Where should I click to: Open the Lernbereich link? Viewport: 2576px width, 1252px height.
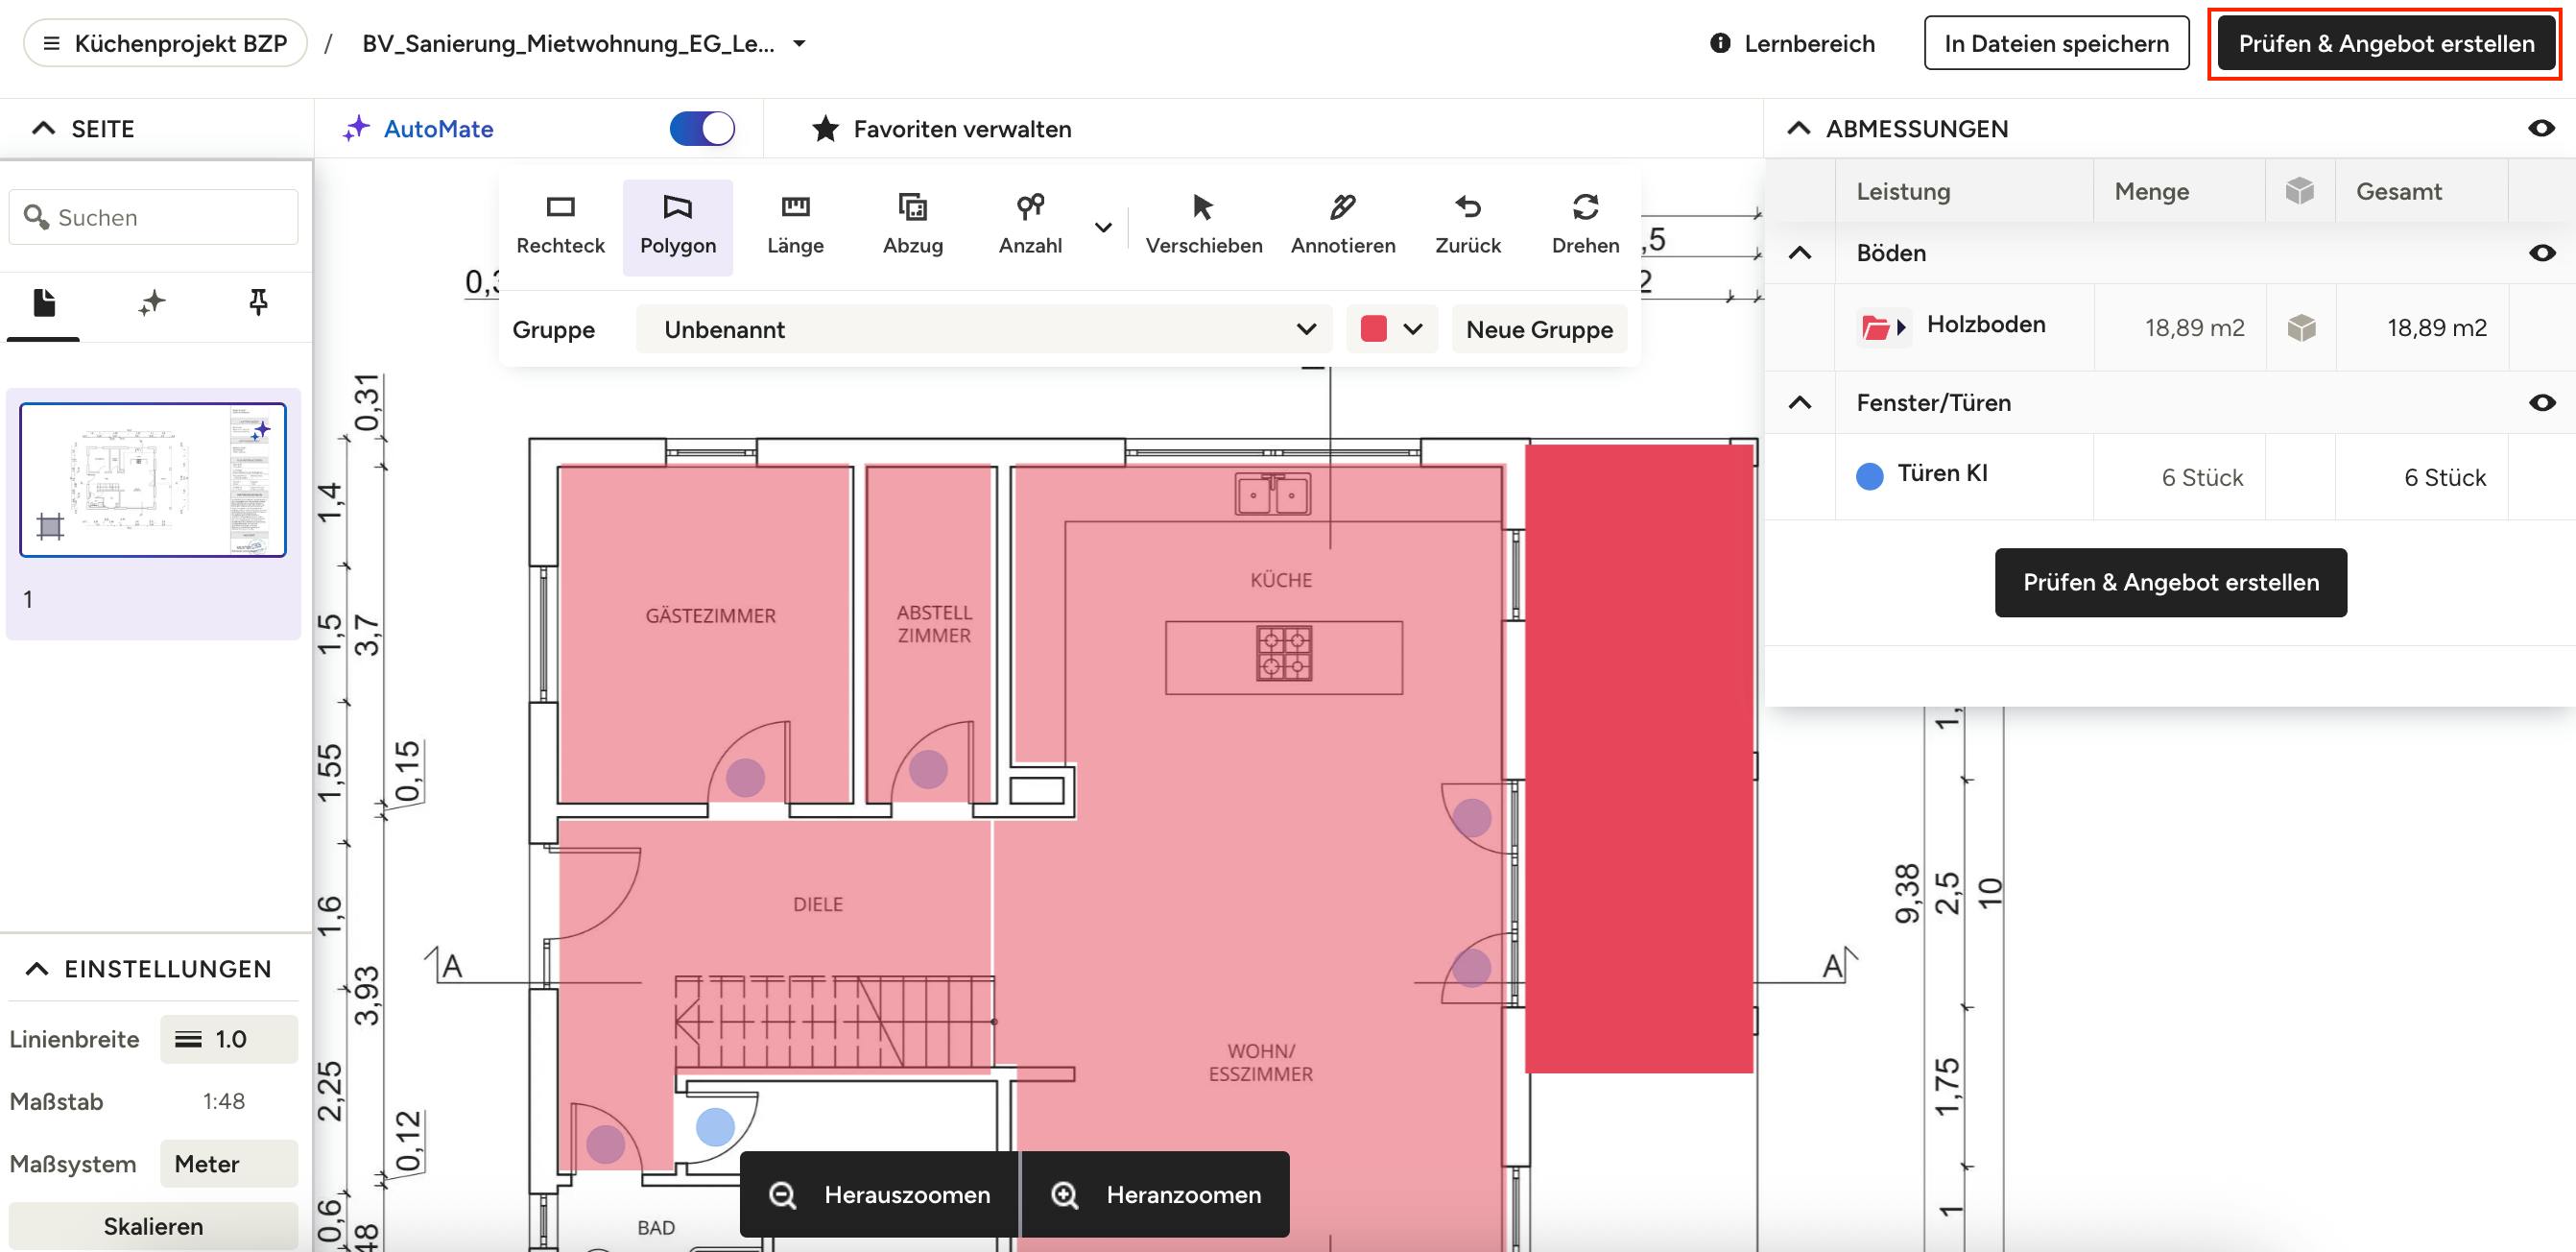pyautogui.click(x=1792, y=43)
